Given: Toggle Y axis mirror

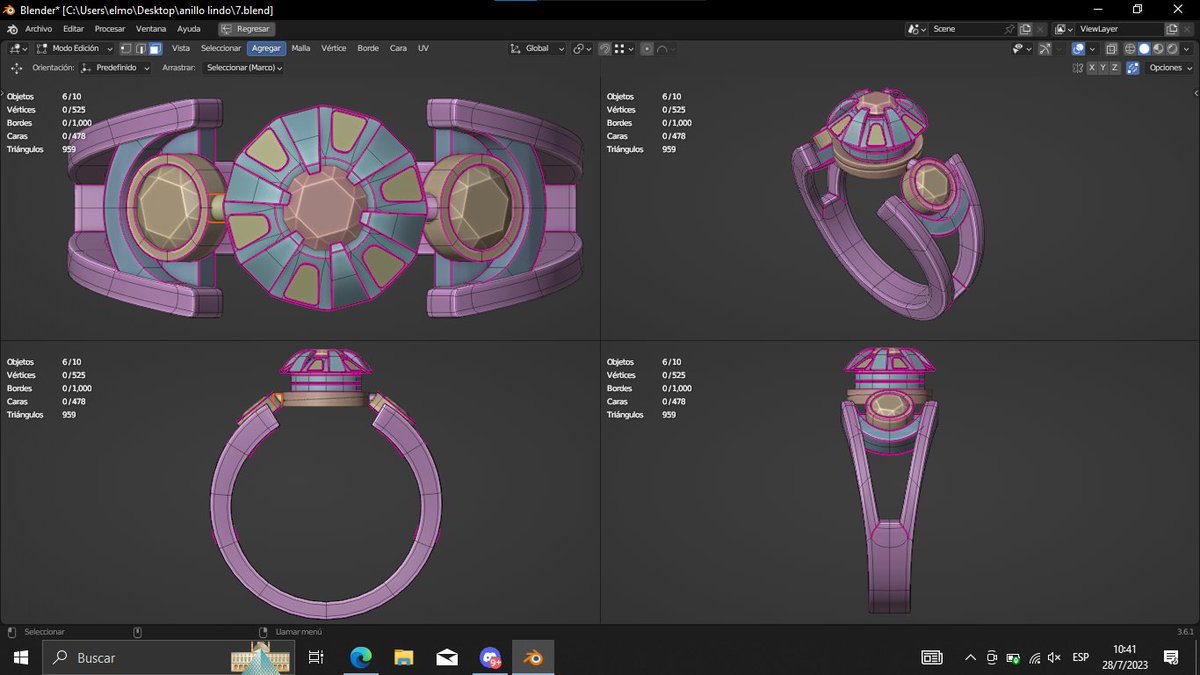Looking at the screenshot, I should [1103, 68].
